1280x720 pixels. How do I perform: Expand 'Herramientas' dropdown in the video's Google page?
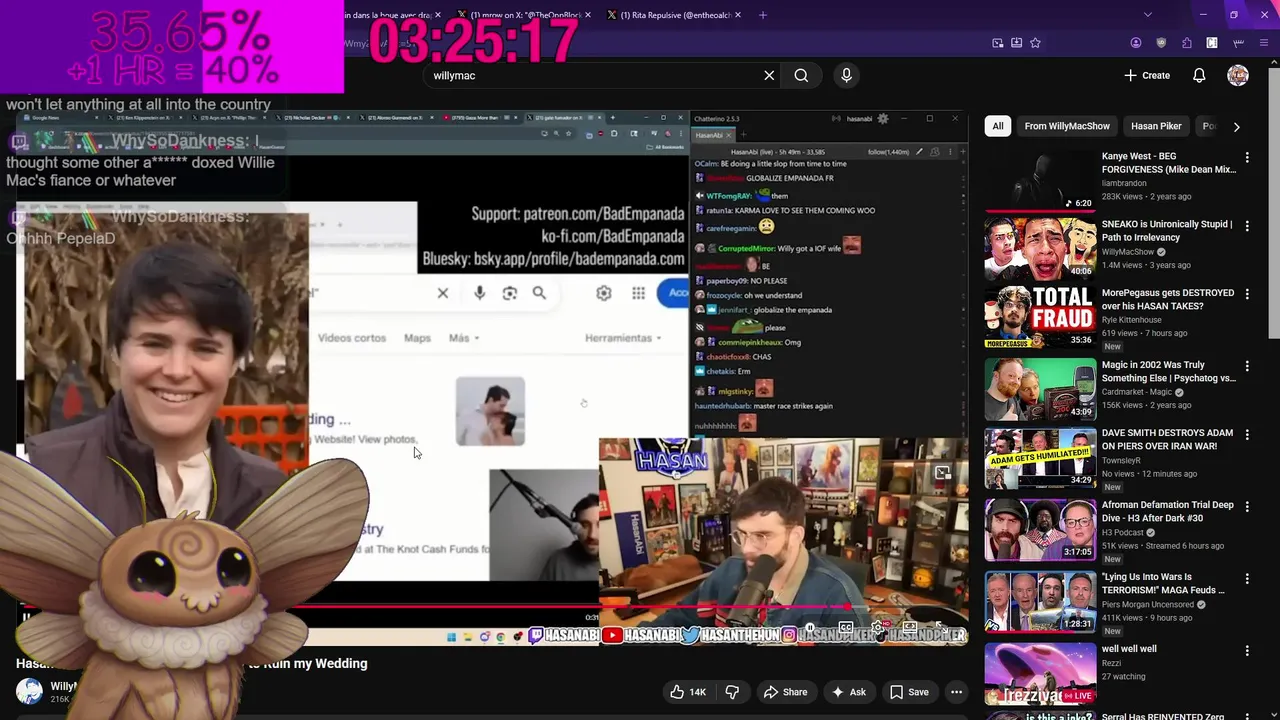click(x=623, y=338)
